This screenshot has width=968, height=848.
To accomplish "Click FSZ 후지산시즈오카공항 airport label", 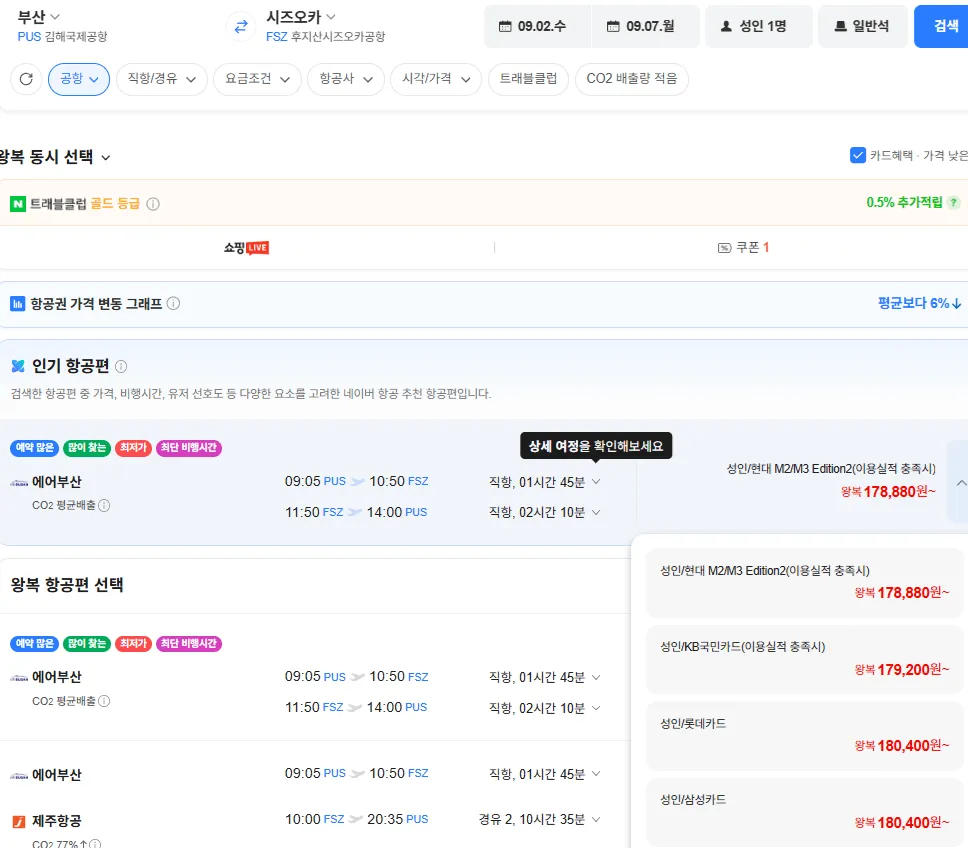I will coord(325,36).
